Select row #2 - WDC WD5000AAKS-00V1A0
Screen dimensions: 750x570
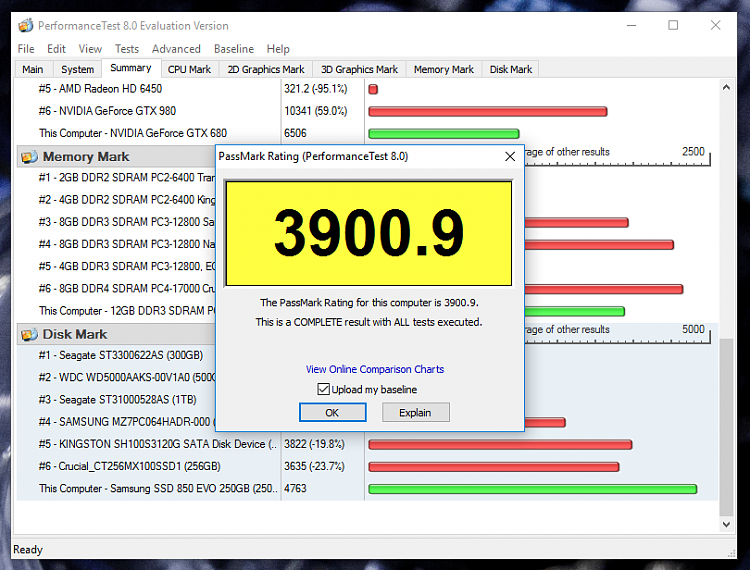pyautogui.click(x=116, y=377)
